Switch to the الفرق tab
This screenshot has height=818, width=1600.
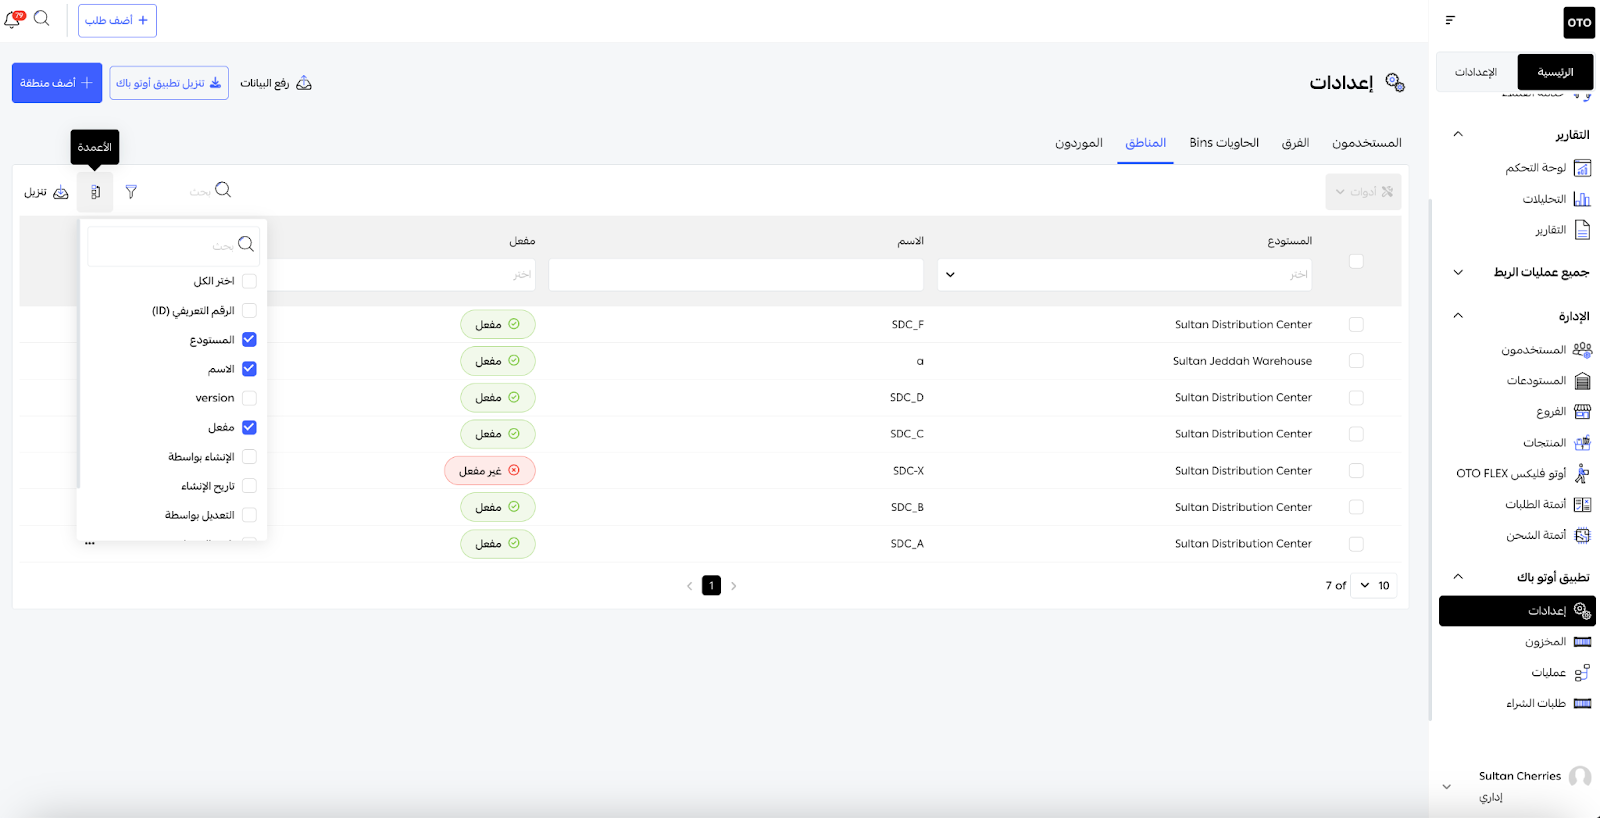(x=1295, y=143)
